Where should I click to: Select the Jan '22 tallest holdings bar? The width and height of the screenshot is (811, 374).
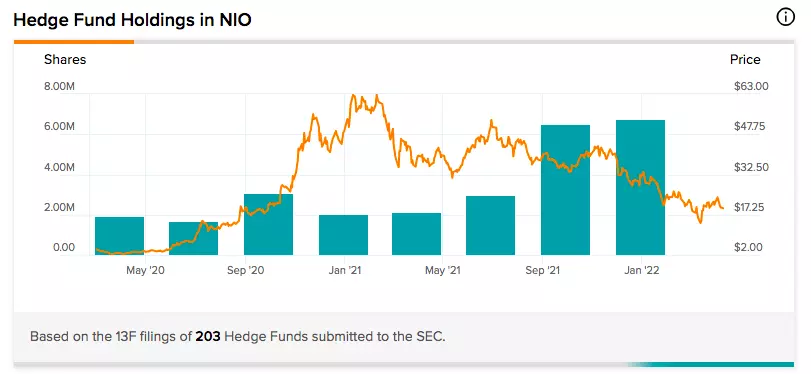640,187
